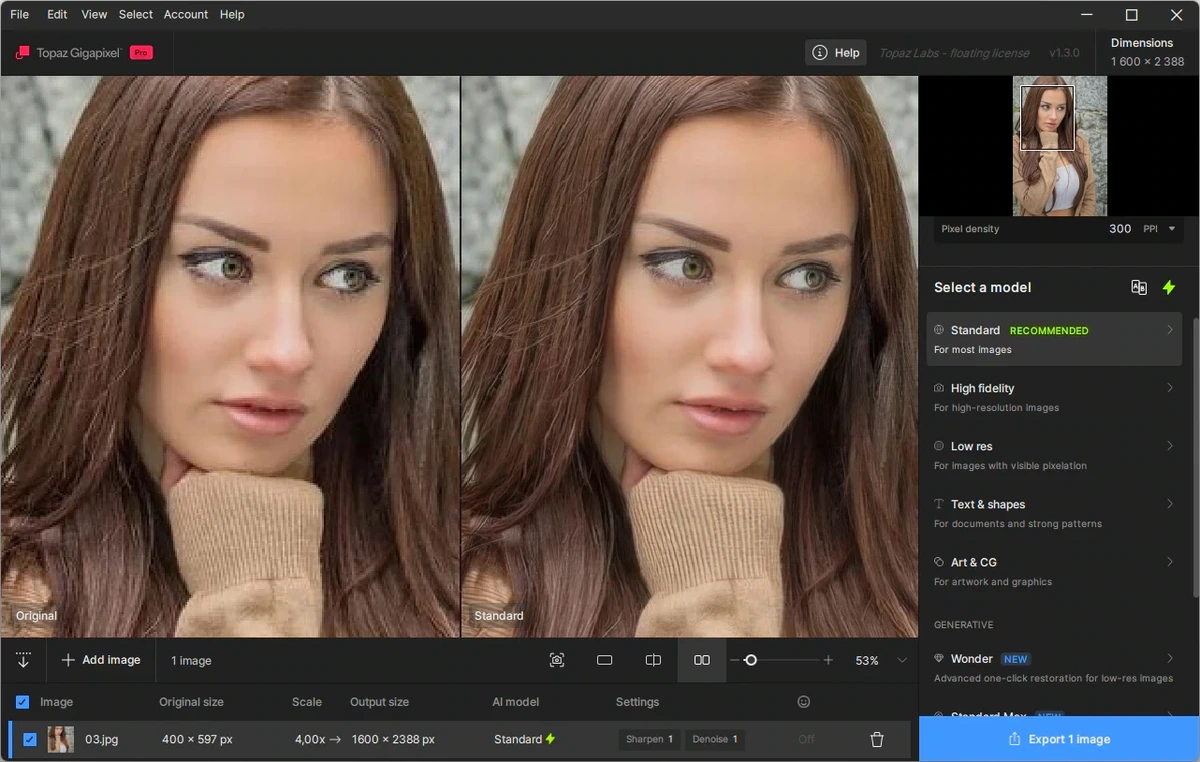Click the Output size column header

[379, 702]
